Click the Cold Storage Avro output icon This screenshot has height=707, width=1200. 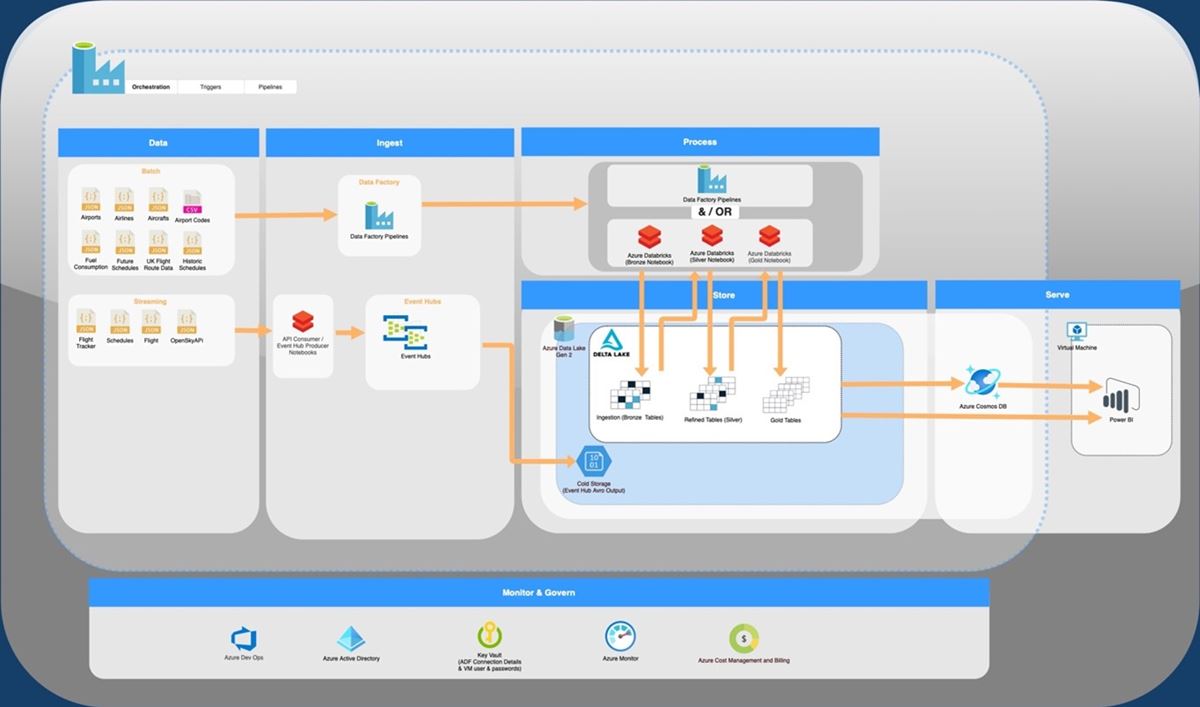(594, 462)
